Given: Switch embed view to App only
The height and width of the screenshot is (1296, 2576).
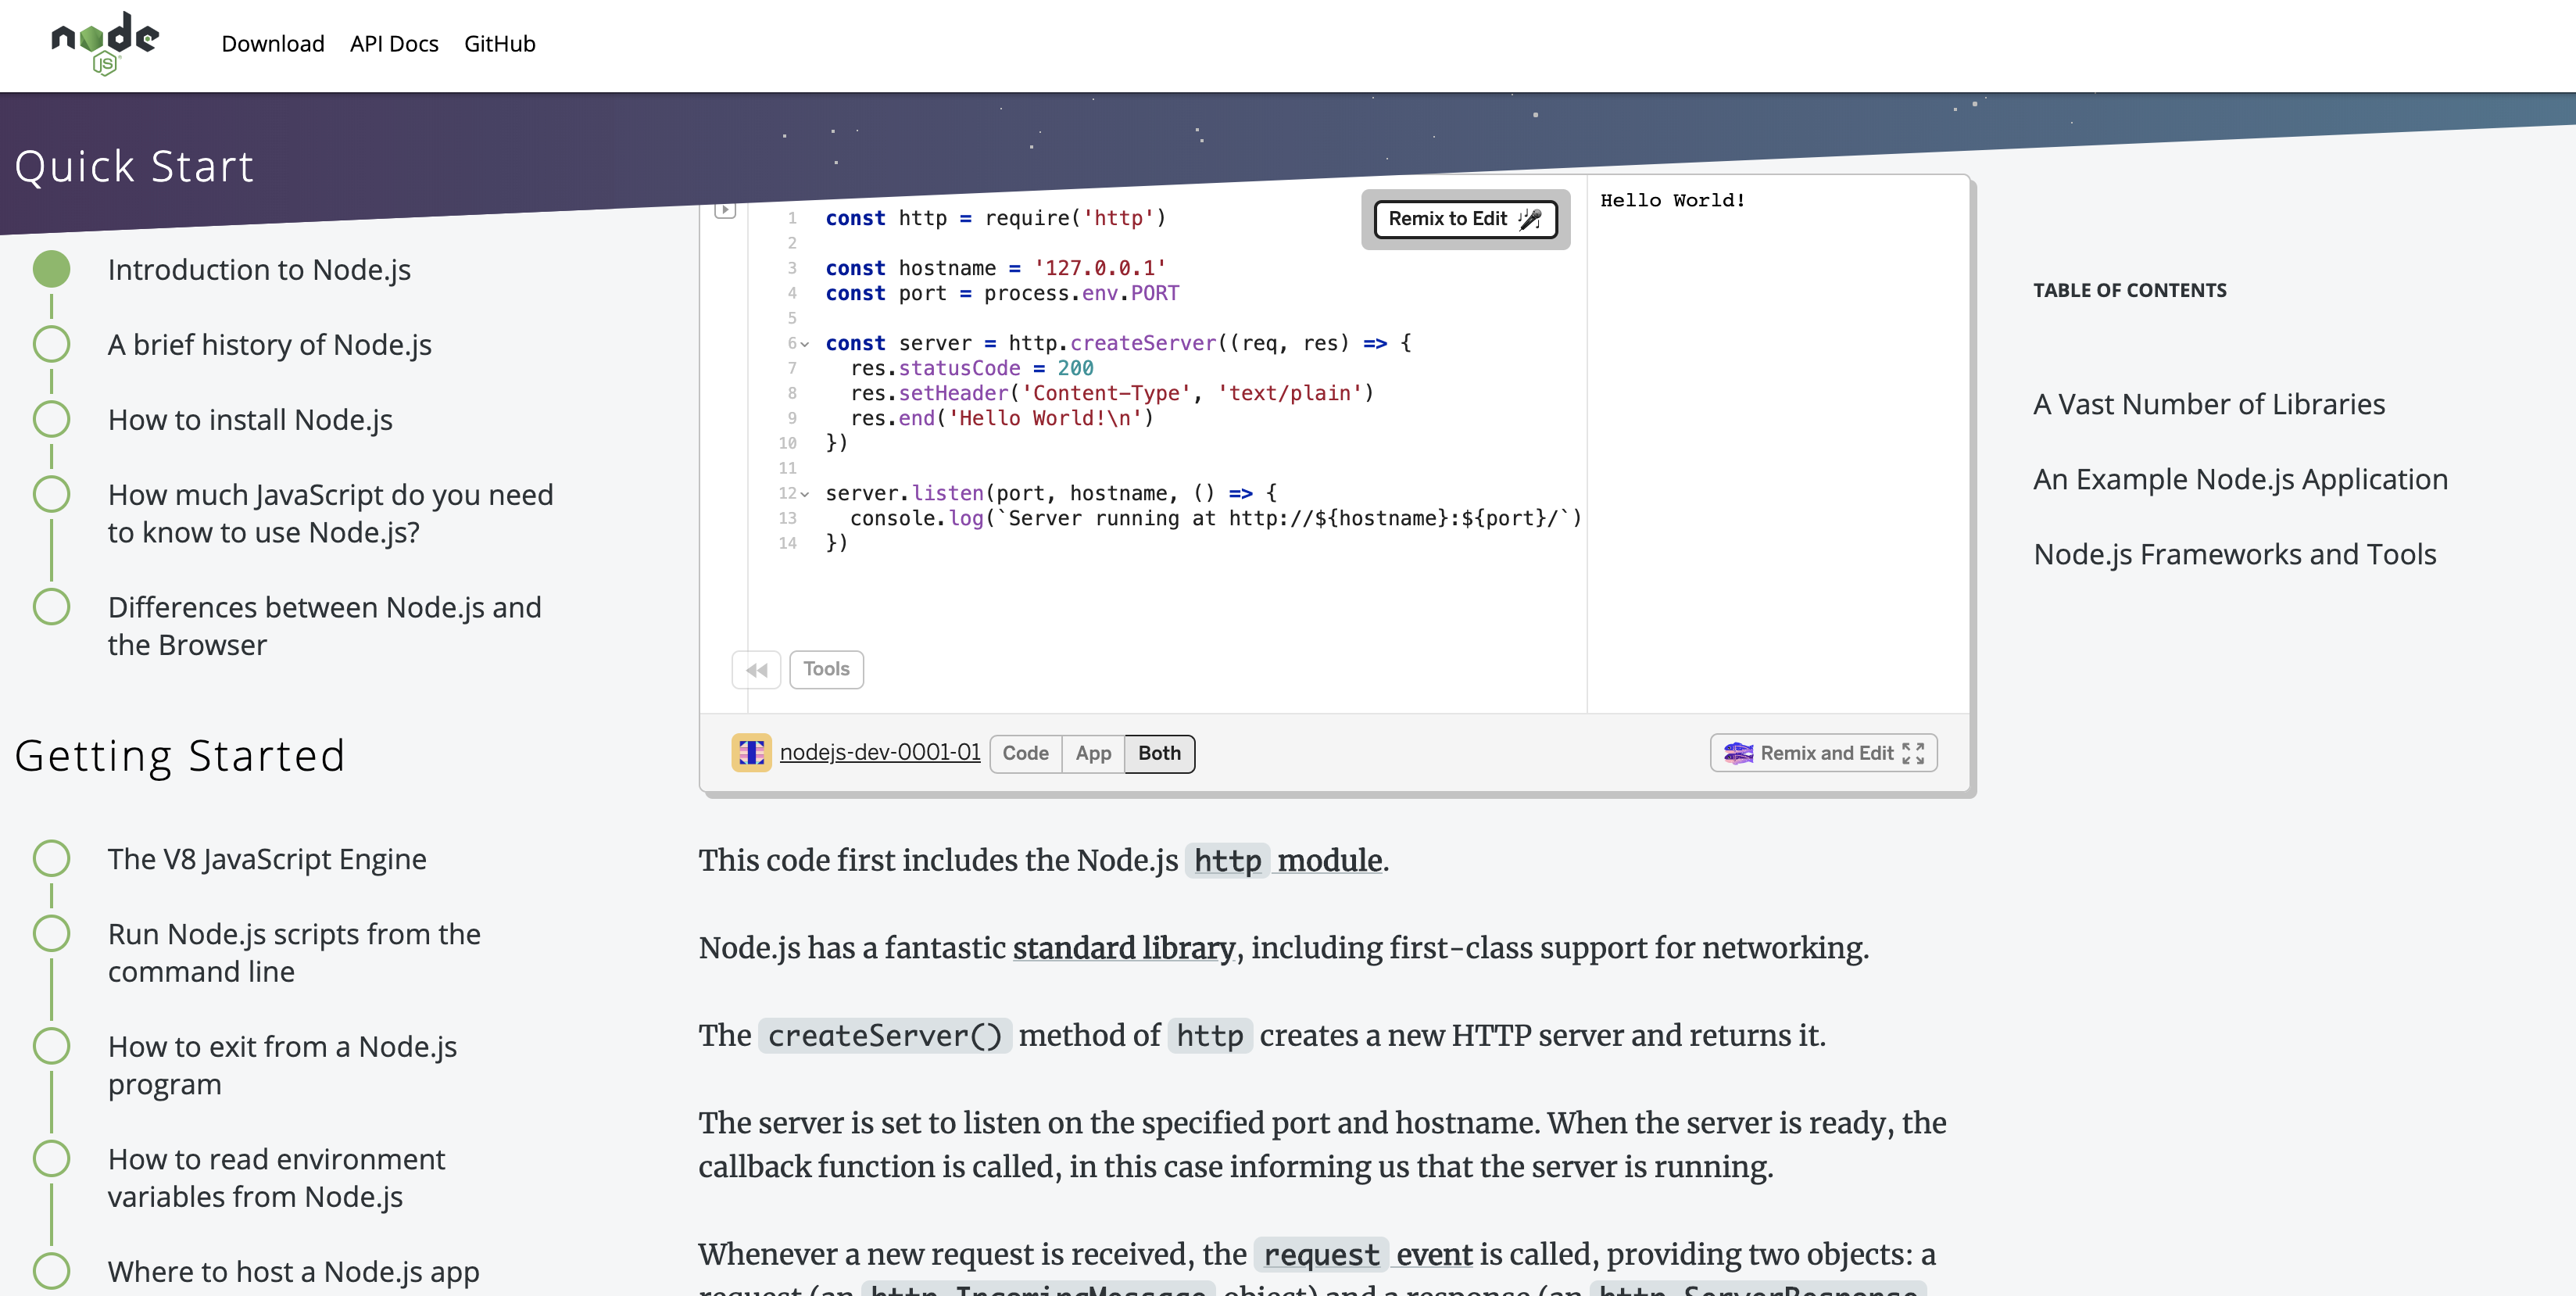Looking at the screenshot, I should 1093,753.
